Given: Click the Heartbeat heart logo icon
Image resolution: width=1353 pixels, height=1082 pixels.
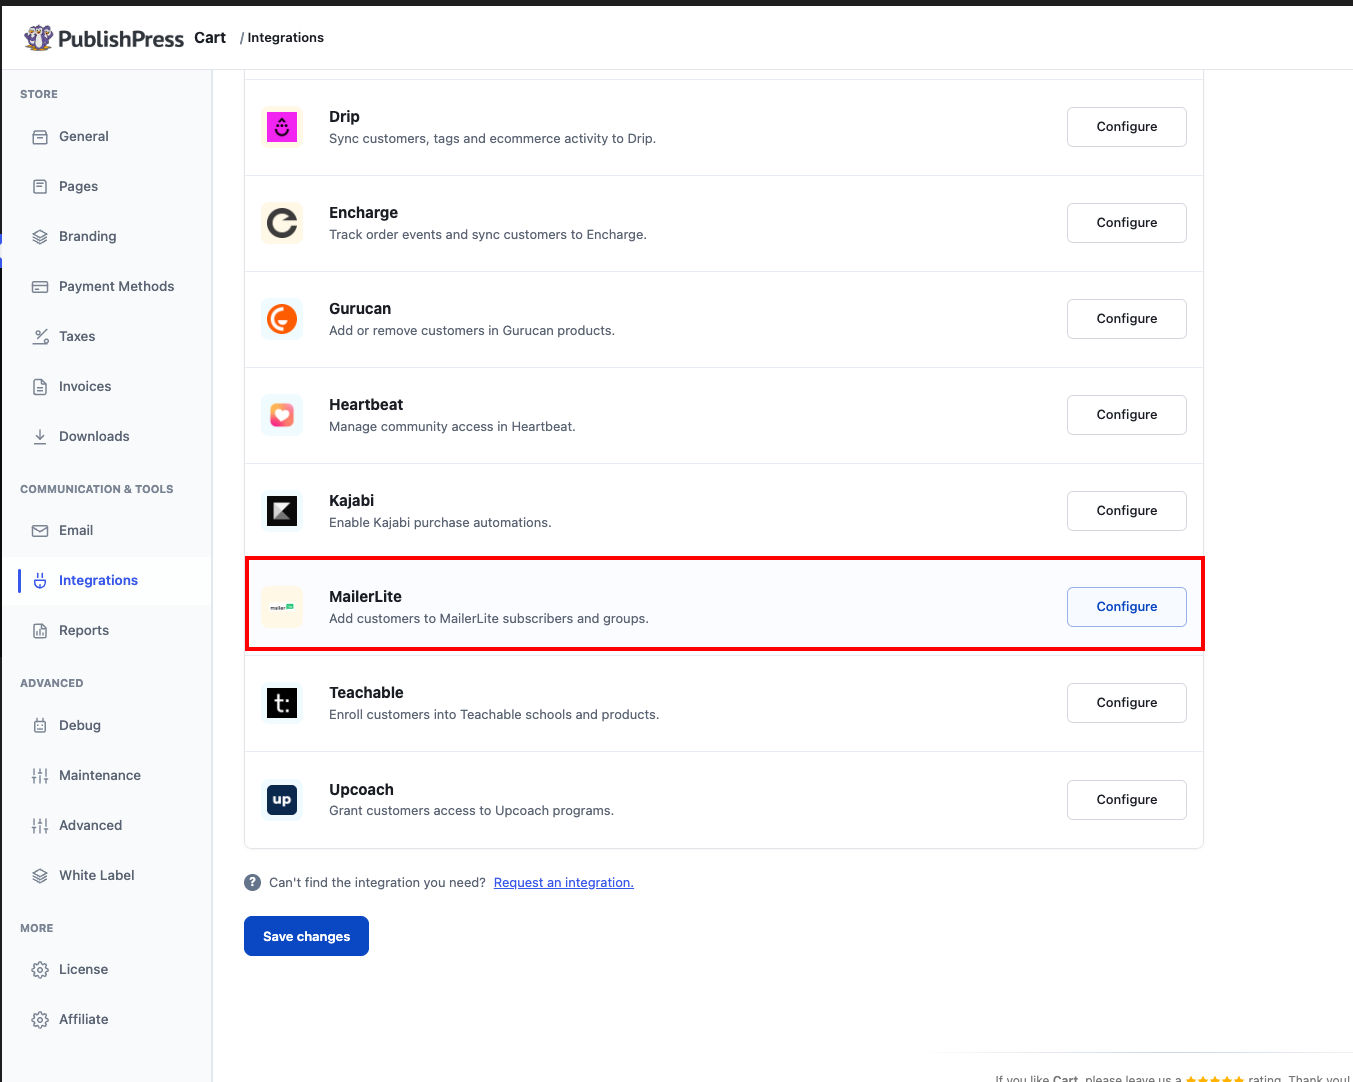Looking at the screenshot, I should [x=282, y=415].
